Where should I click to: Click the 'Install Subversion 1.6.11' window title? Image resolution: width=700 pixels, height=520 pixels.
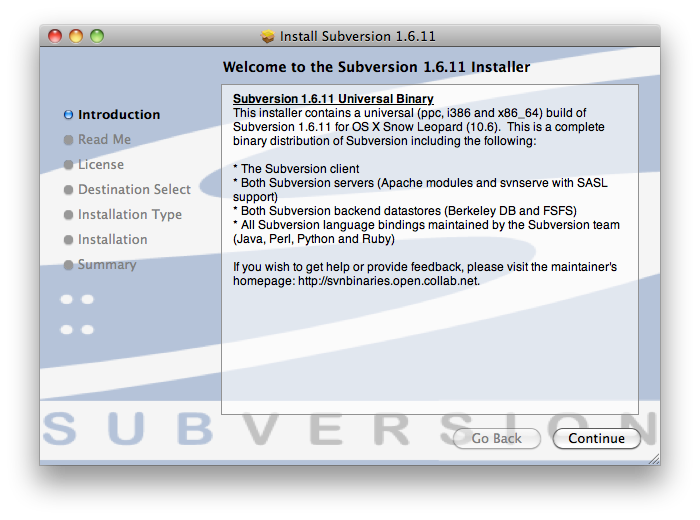(358, 36)
